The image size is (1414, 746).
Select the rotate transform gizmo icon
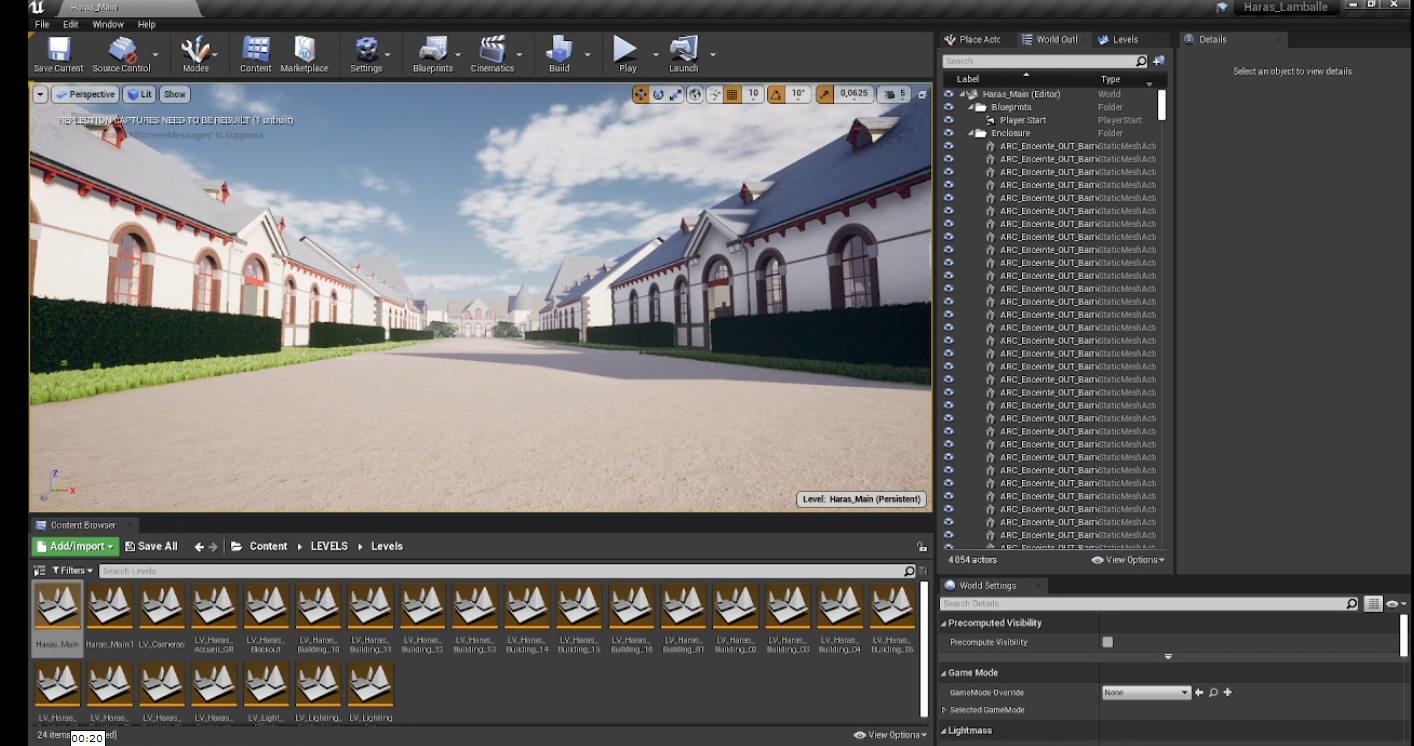(658, 94)
